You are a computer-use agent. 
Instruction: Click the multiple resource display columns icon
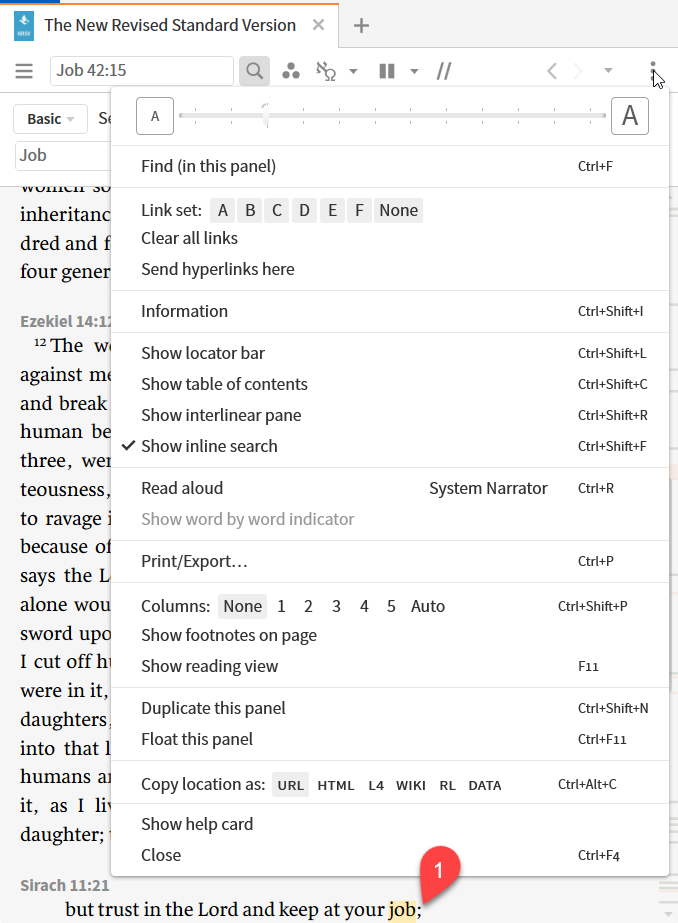(387, 71)
